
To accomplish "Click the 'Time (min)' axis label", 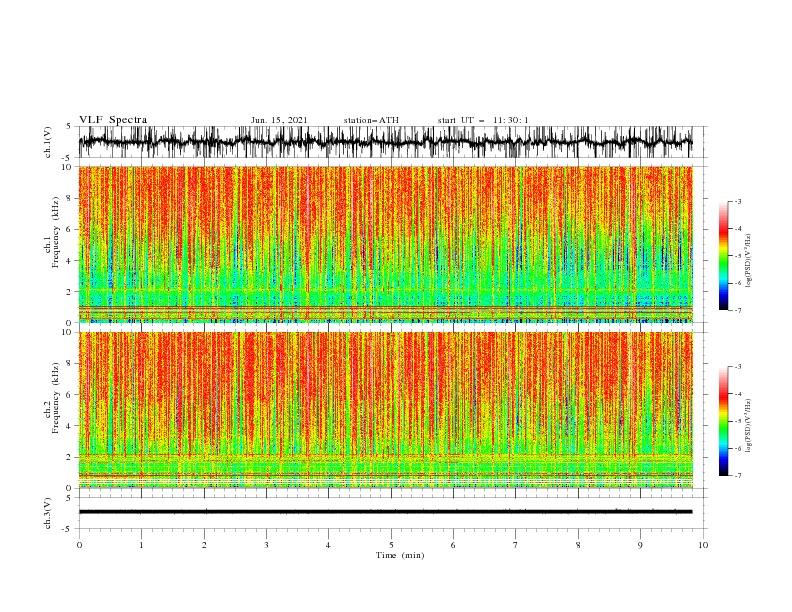I will 400,555.
